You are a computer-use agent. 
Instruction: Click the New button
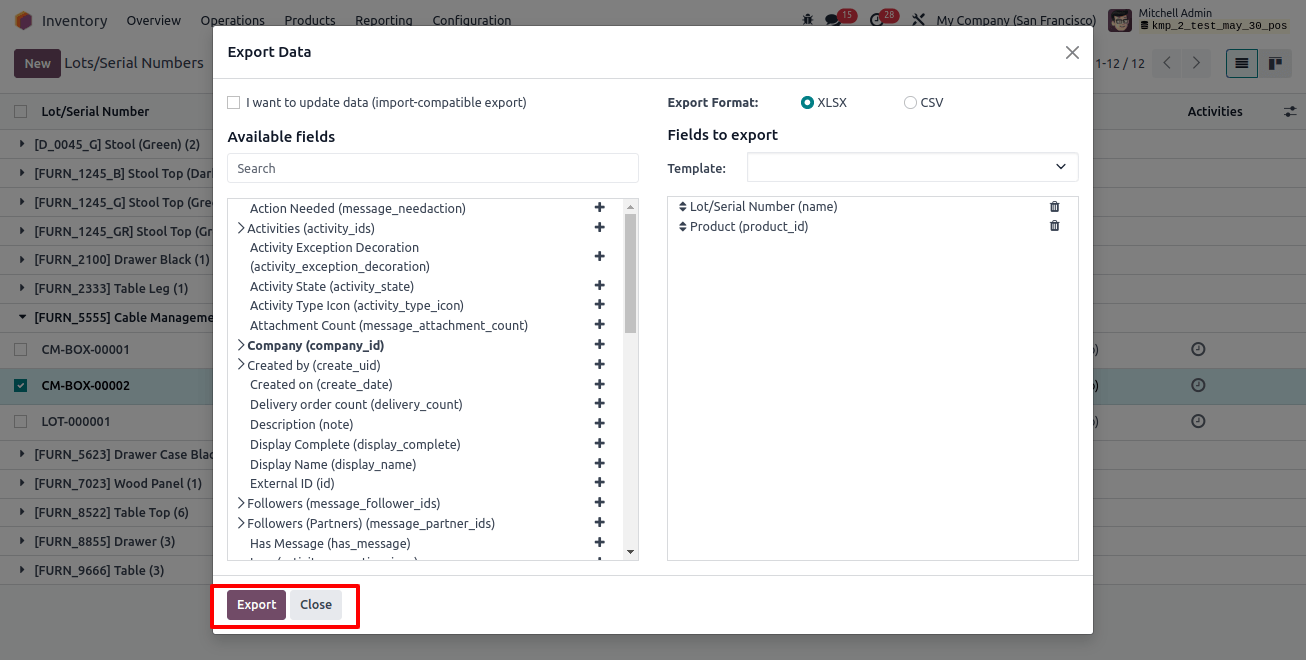click(37, 63)
